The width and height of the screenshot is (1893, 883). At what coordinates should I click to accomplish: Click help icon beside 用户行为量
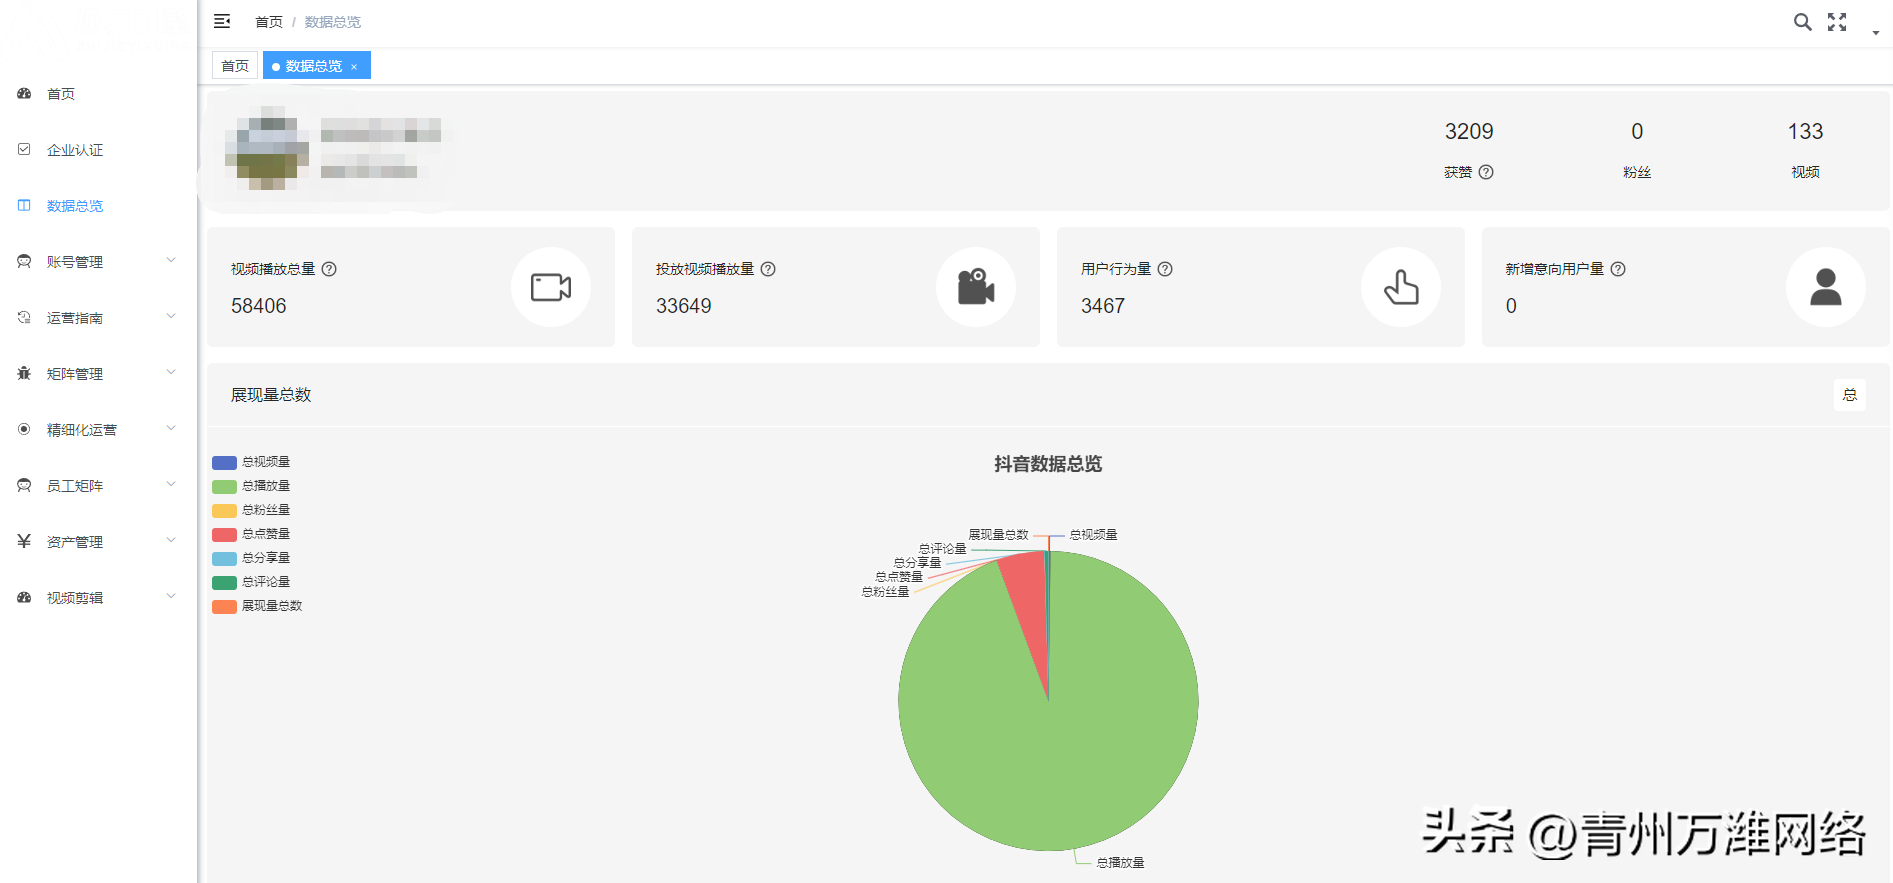(x=1165, y=269)
